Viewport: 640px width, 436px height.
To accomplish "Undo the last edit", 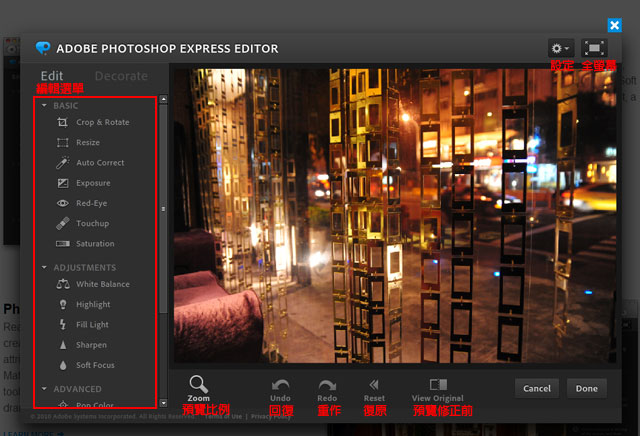I will 280,385.
